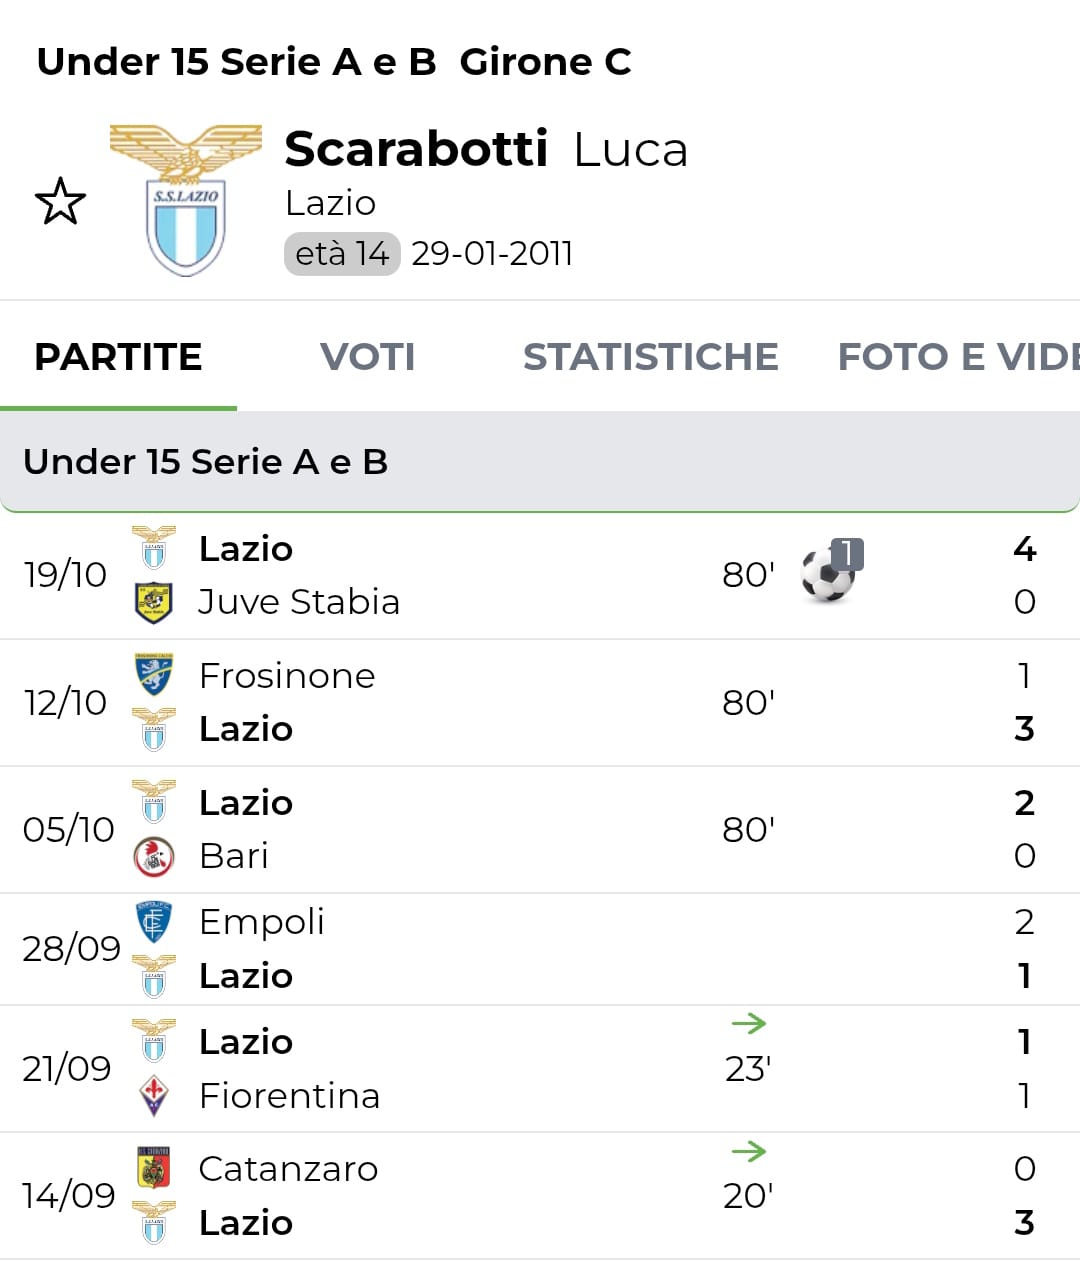
Task: Click the Juve Stabia team crest
Action: coord(154,602)
